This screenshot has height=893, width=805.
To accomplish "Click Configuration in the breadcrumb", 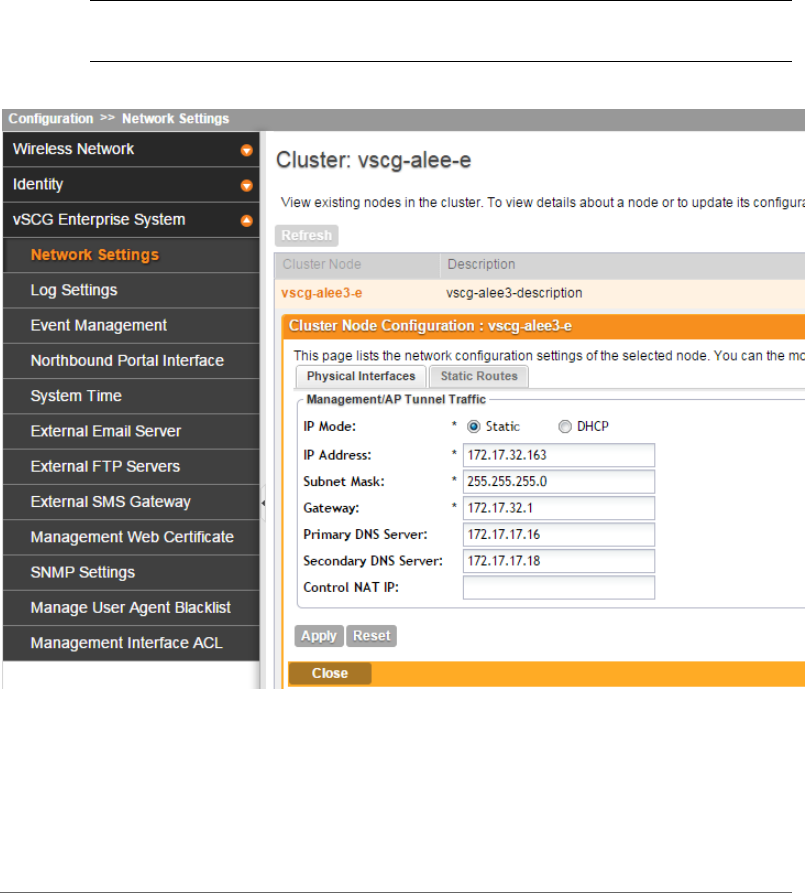I will coord(51,118).
